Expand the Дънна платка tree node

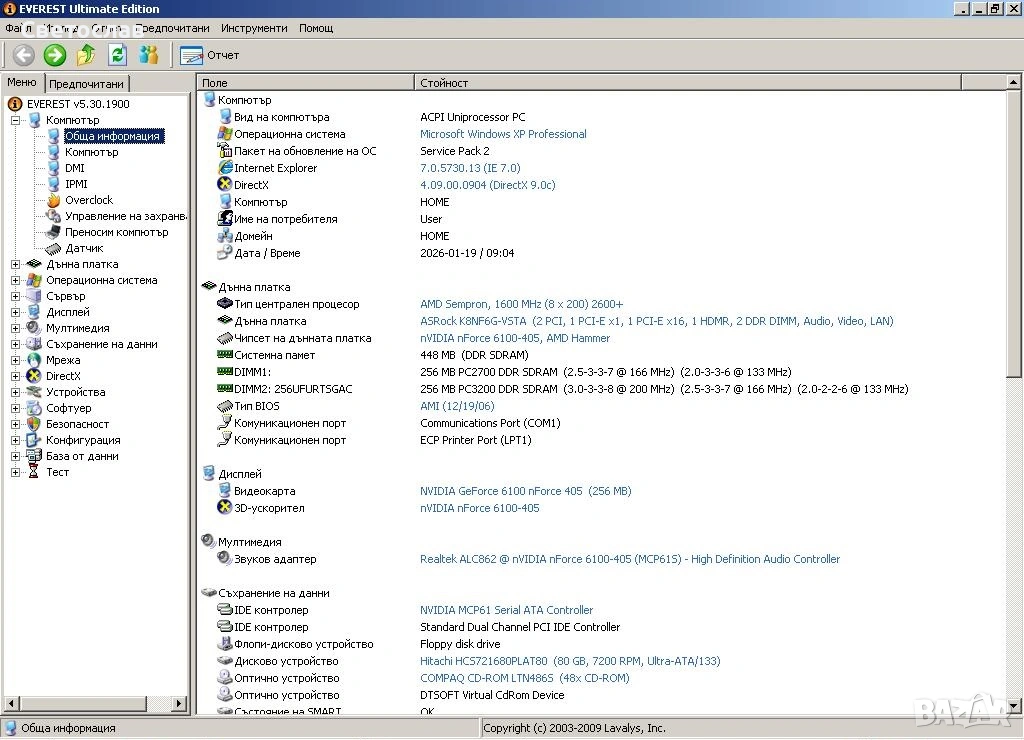[16, 264]
